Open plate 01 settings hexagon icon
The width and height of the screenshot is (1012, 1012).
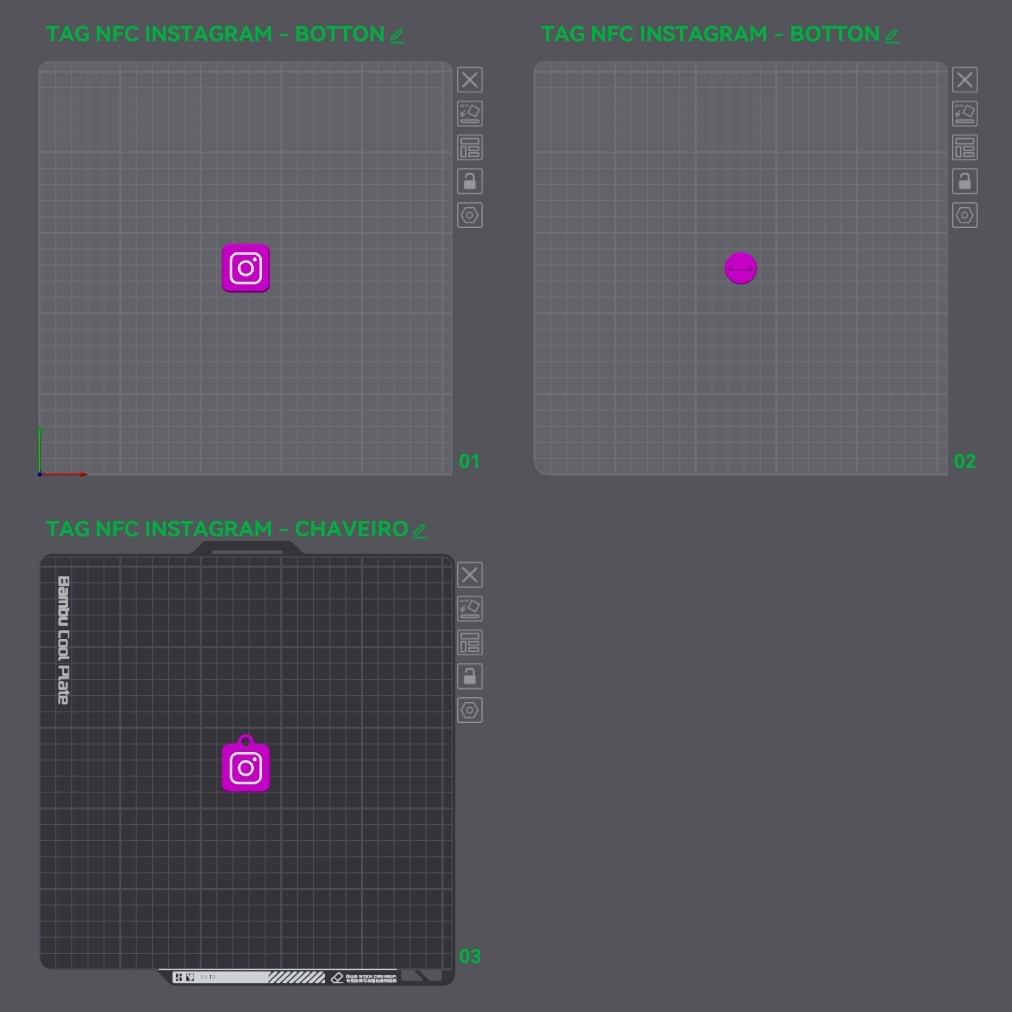click(470, 215)
